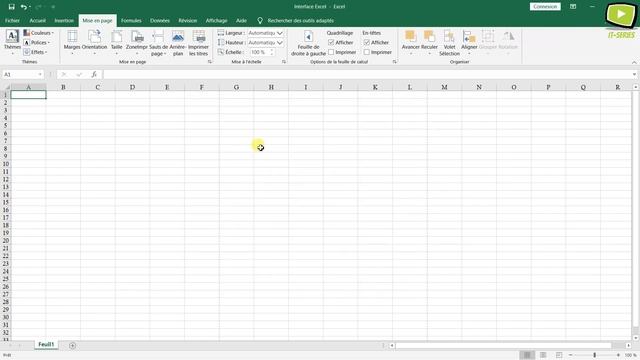Open the Name Box dropdown arrow

pyautogui.click(x=40, y=74)
